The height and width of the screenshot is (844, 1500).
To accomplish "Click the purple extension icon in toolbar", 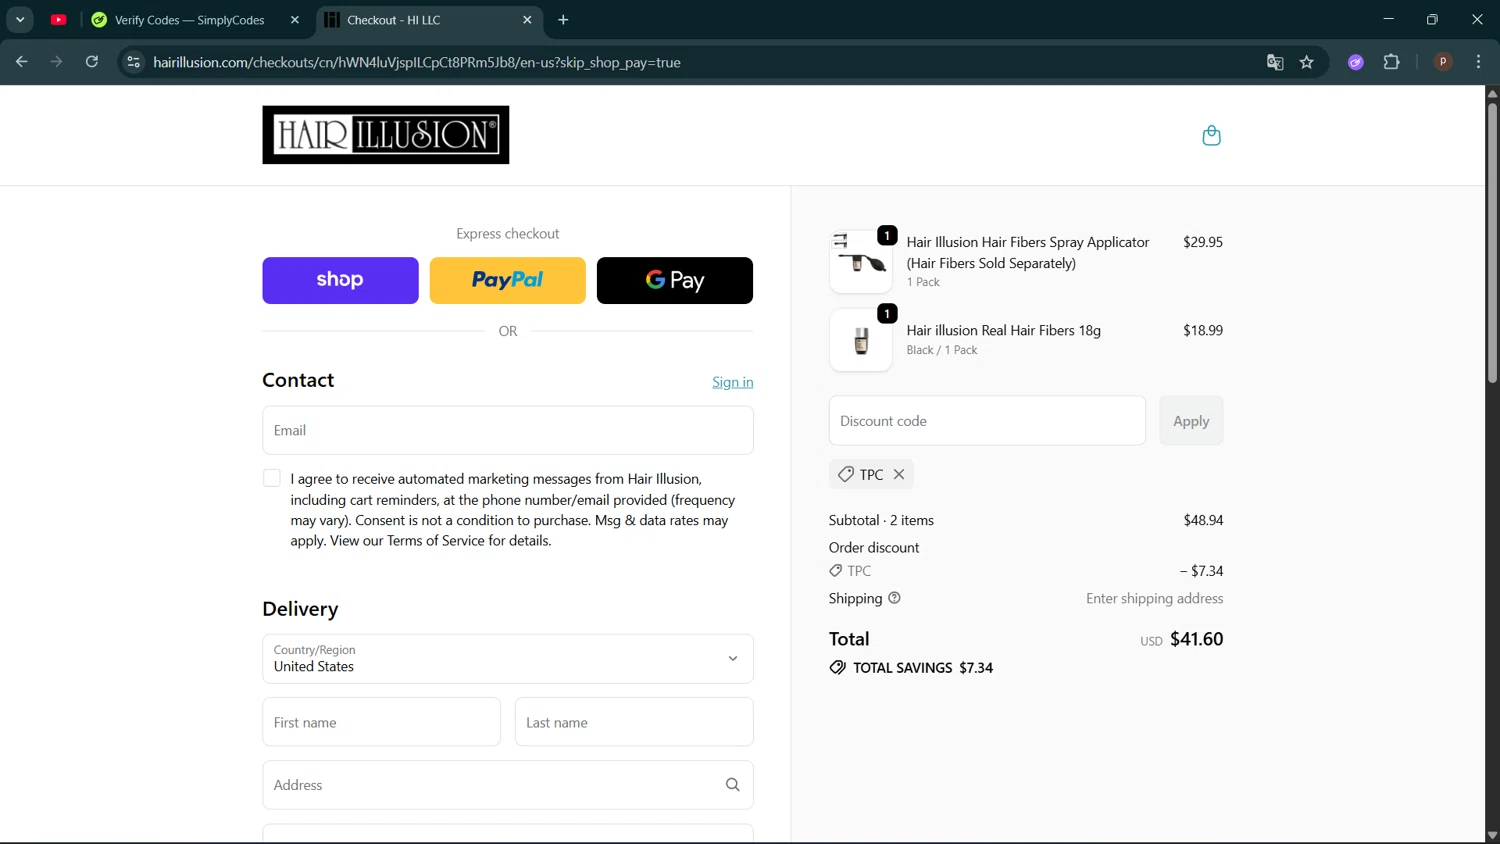I will click(x=1356, y=62).
